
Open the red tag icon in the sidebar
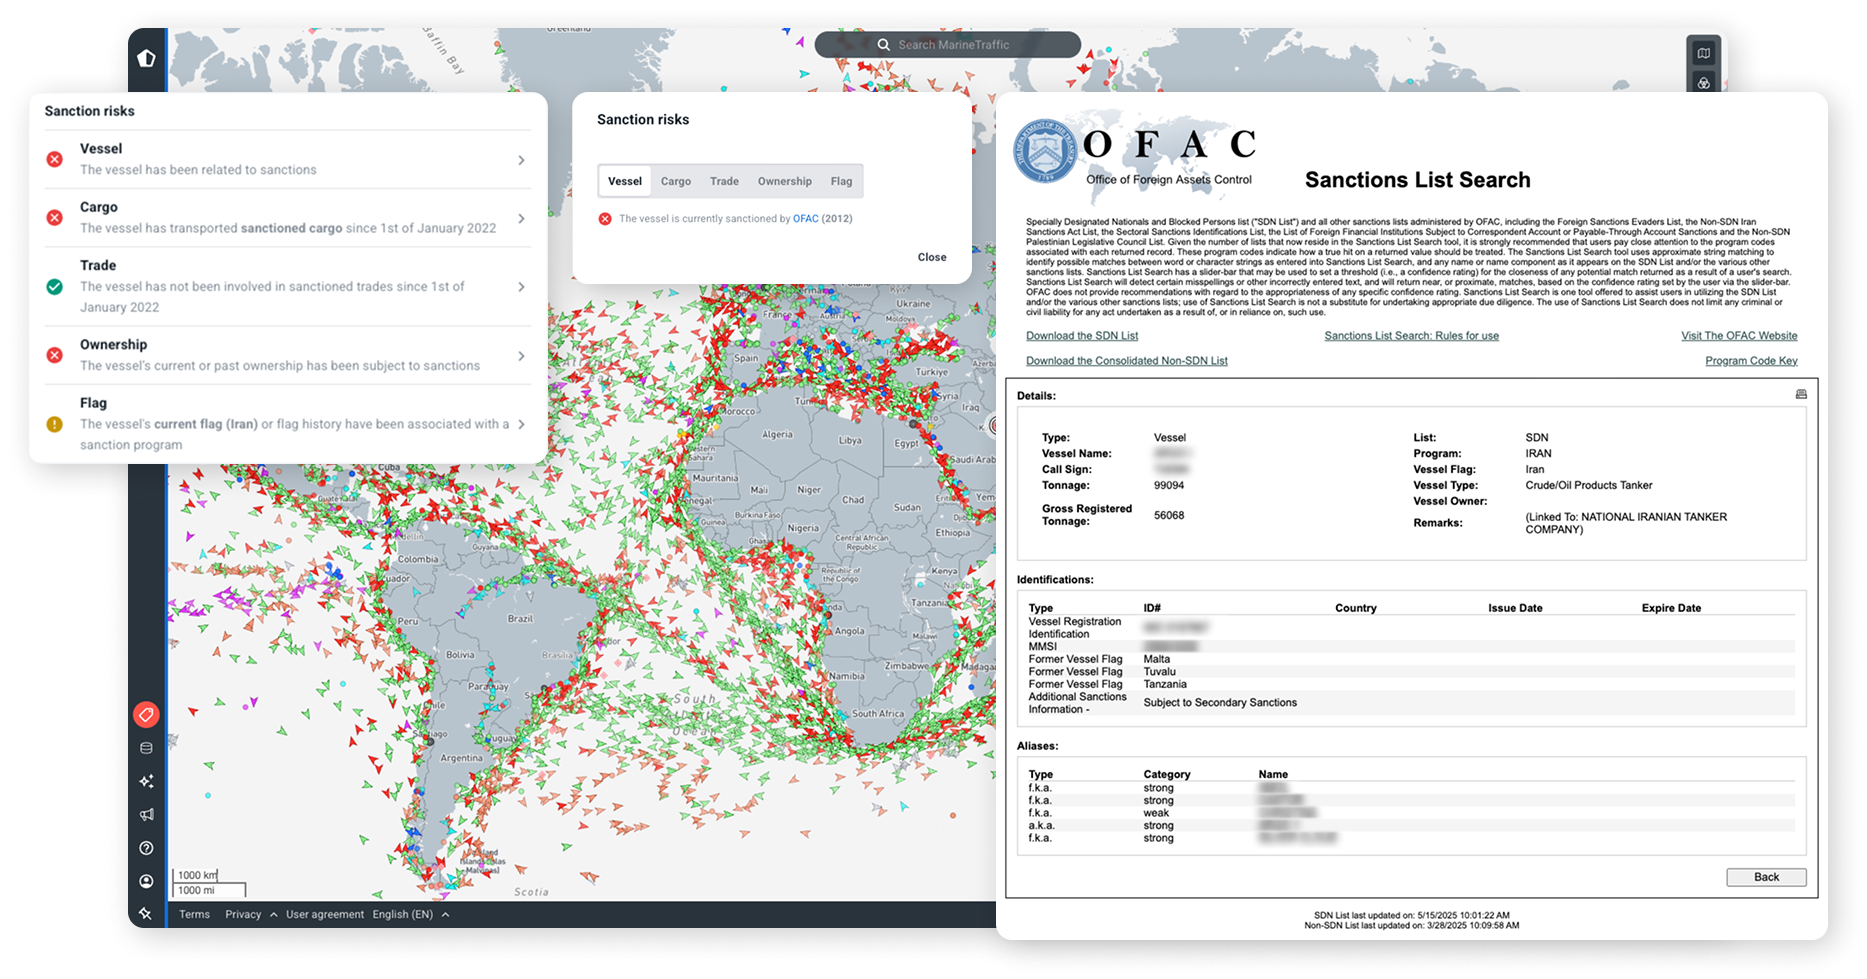[146, 714]
